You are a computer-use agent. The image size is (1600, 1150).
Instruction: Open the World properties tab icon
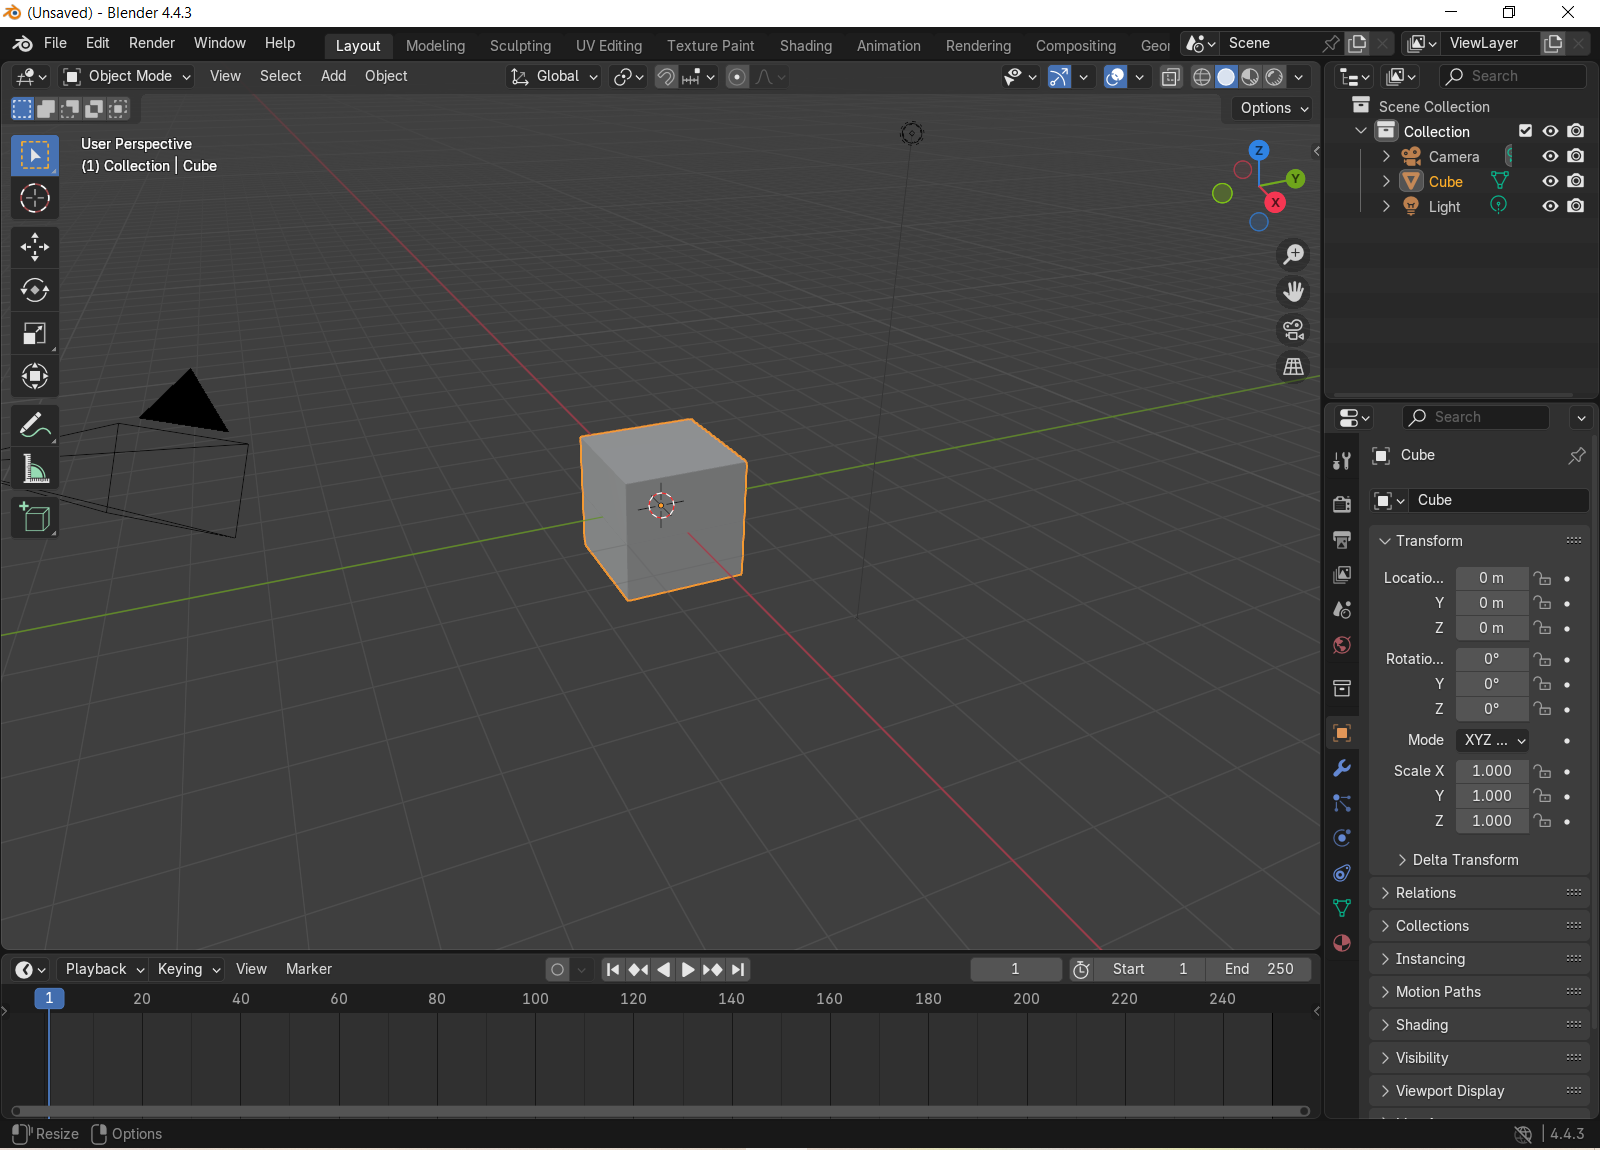(x=1342, y=645)
